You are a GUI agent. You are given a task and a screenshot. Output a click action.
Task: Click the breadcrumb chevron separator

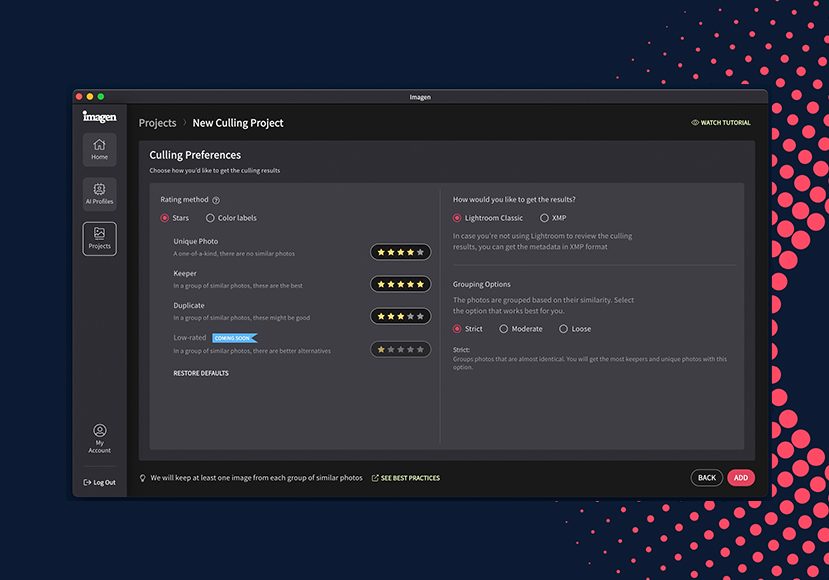point(185,122)
